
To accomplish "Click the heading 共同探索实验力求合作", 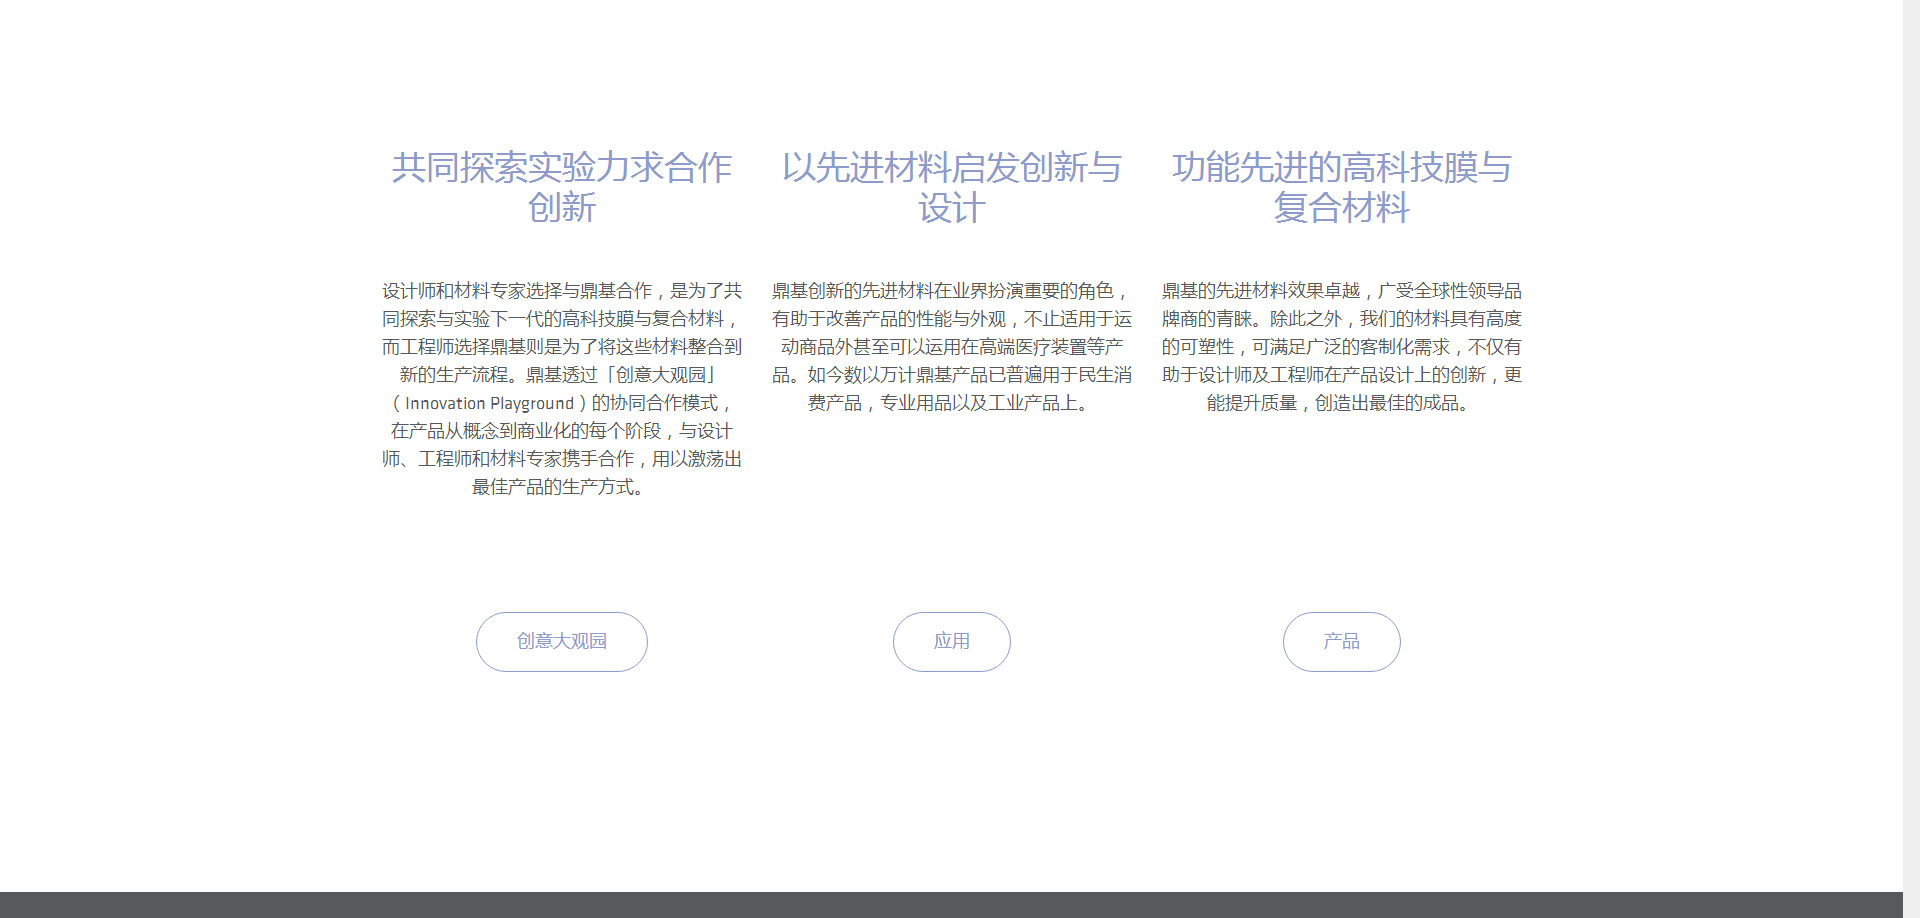I will coord(561,168).
